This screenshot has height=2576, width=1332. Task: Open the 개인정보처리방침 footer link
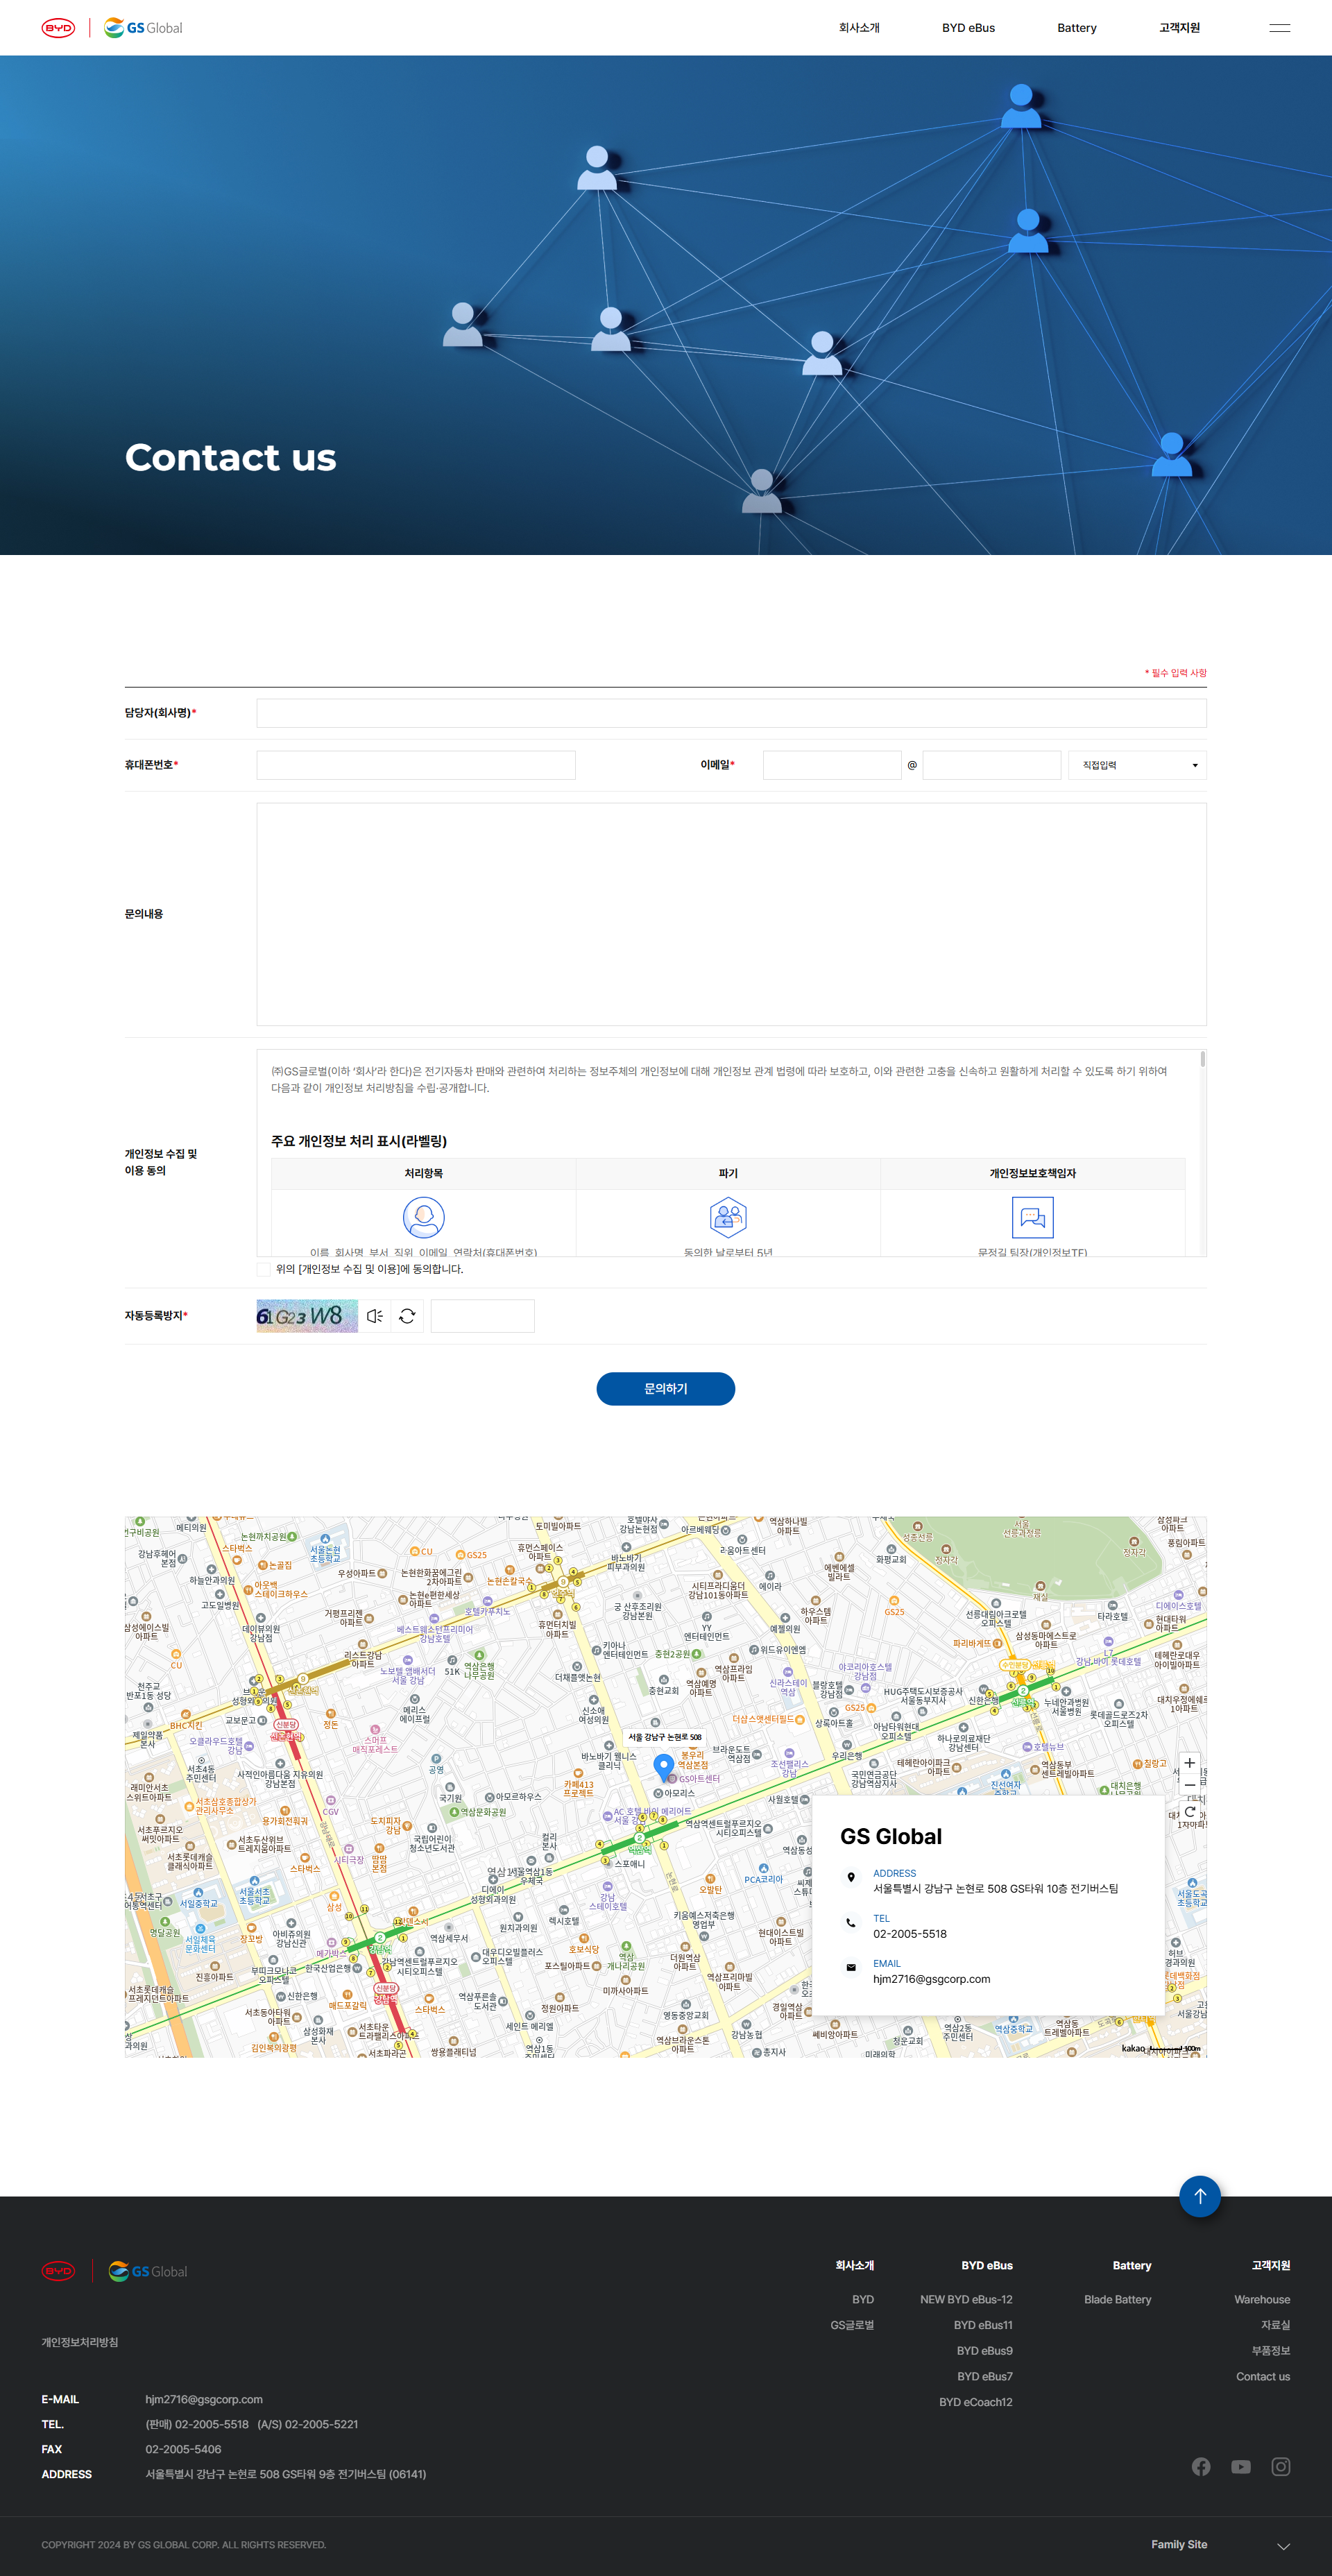(80, 2342)
